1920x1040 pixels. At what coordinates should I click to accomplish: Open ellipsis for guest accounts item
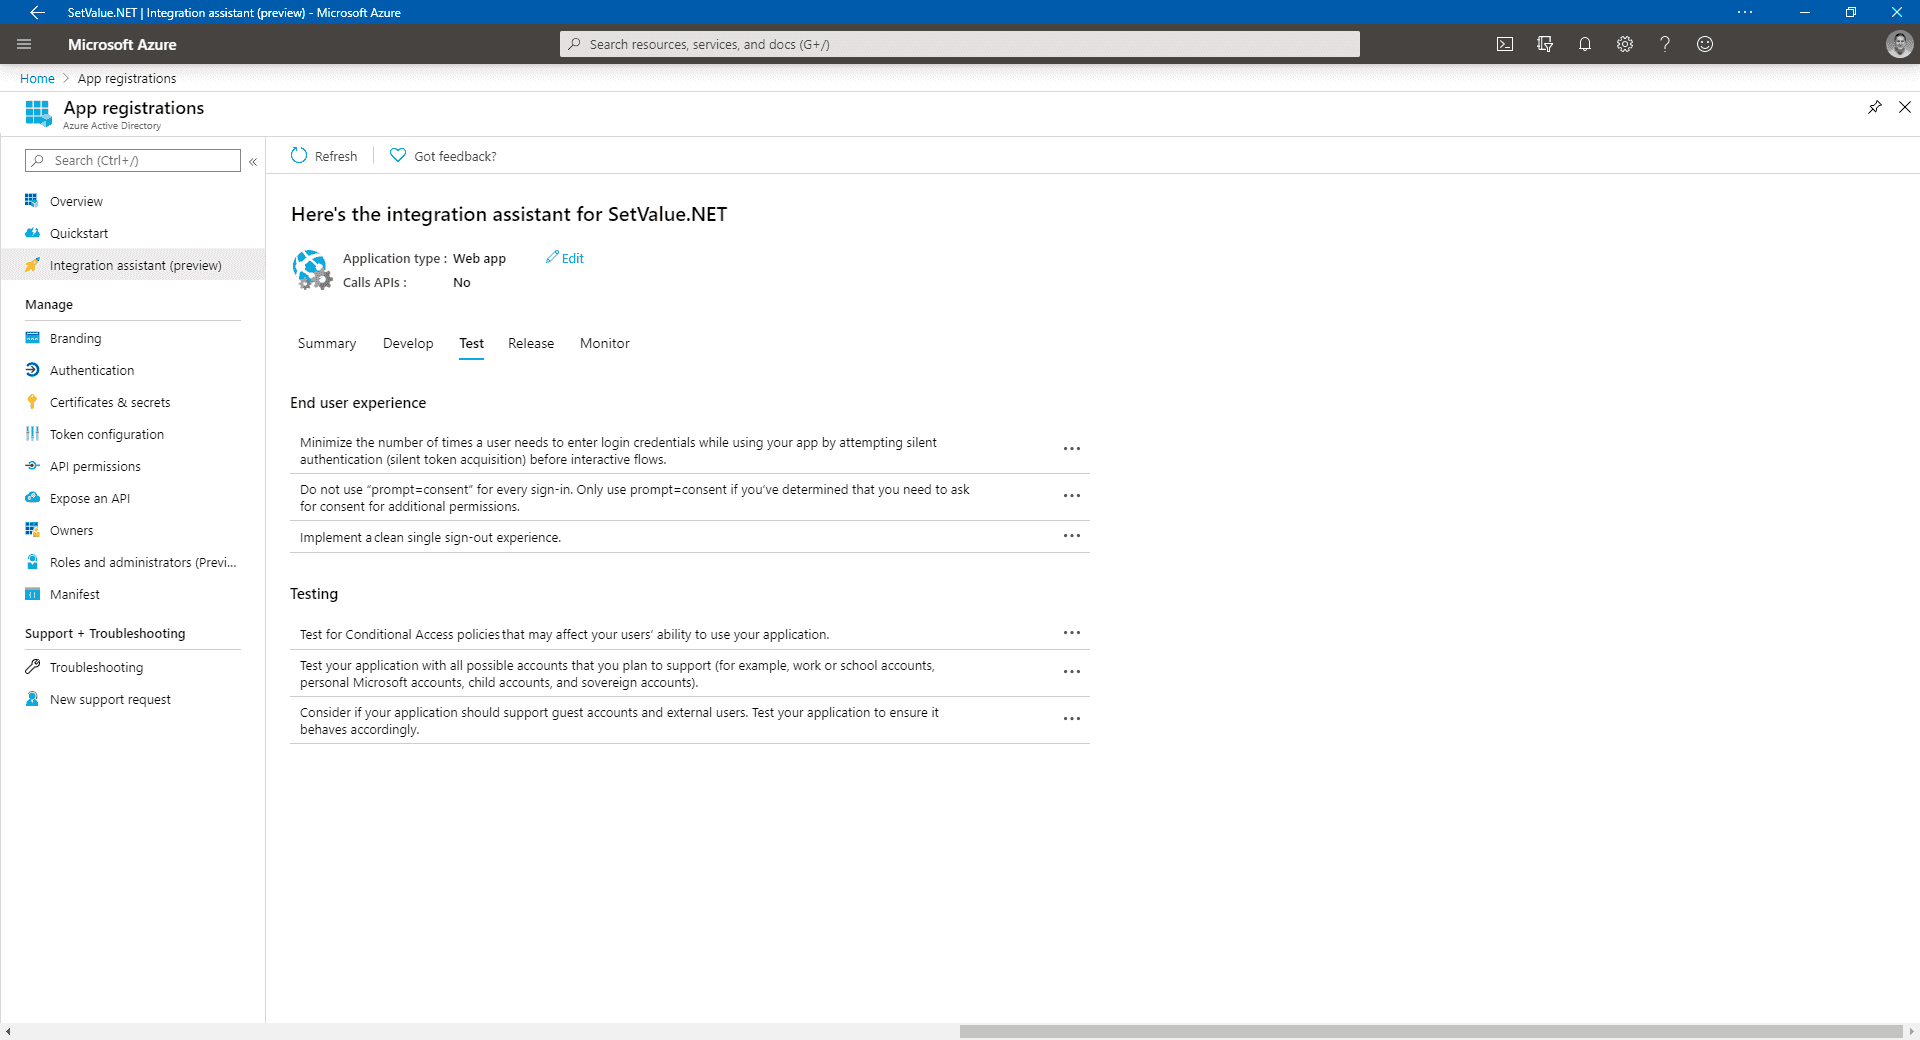(x=1072, y=719)
